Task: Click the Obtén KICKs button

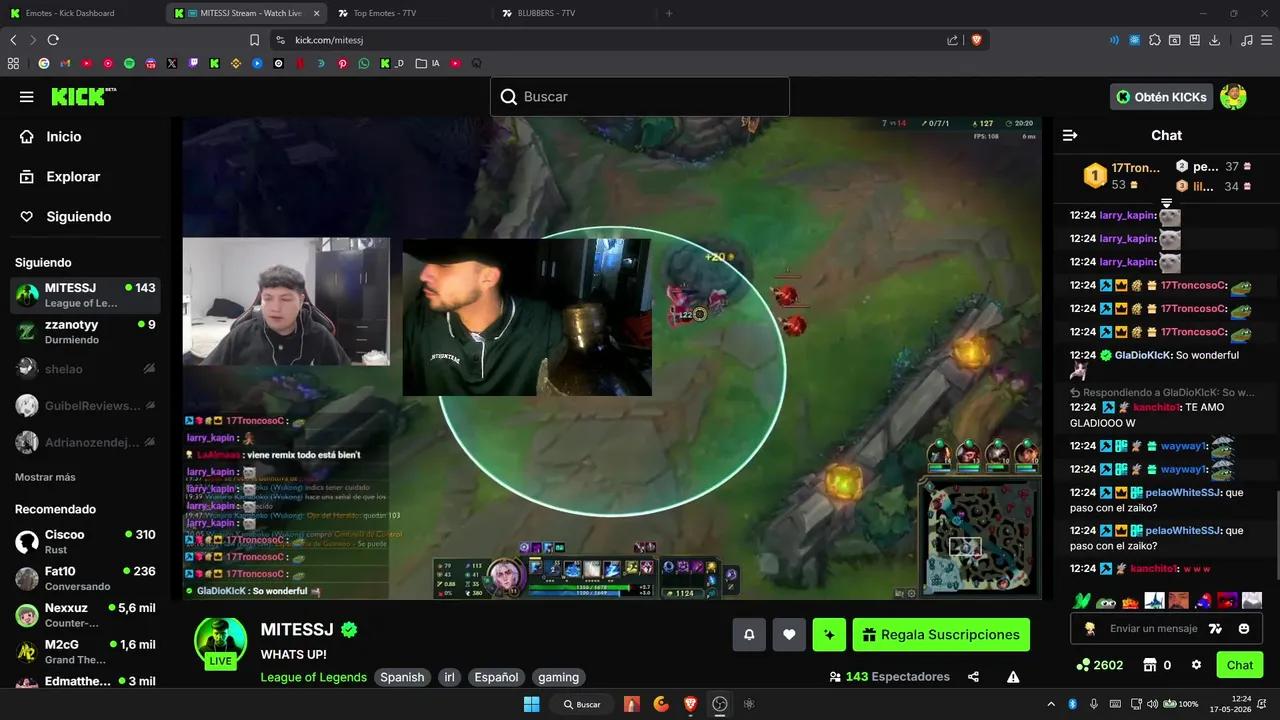Action: click(x=1162, y=97)
